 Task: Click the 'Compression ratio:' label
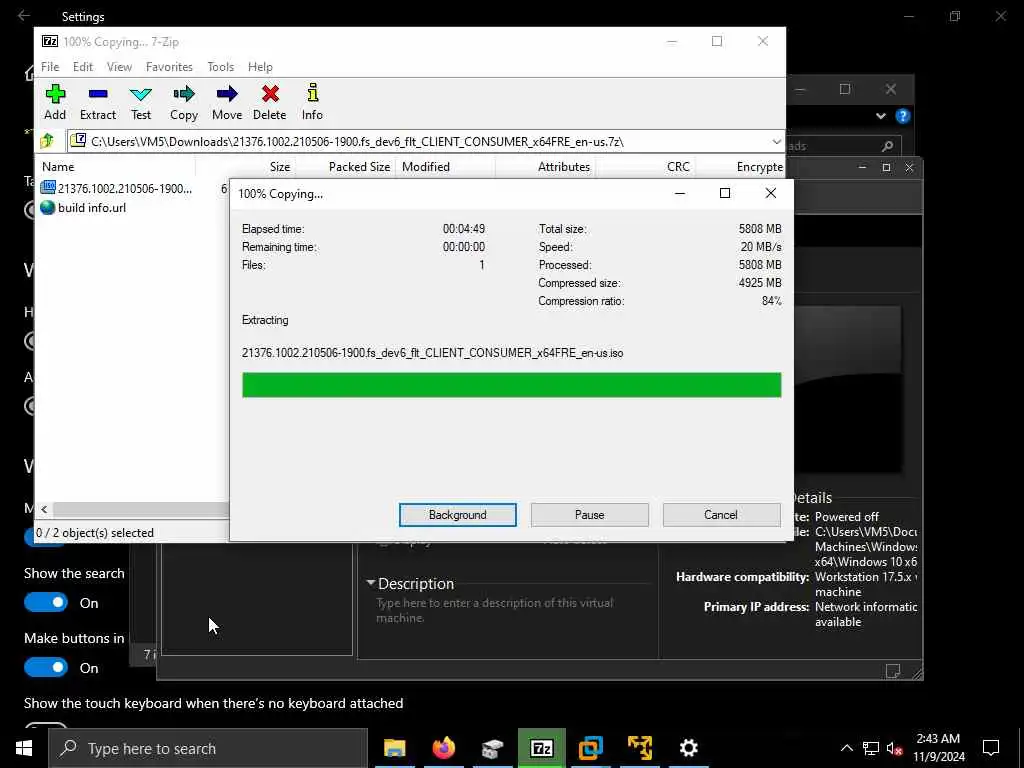pyautogui.click(x=581, y=301)
